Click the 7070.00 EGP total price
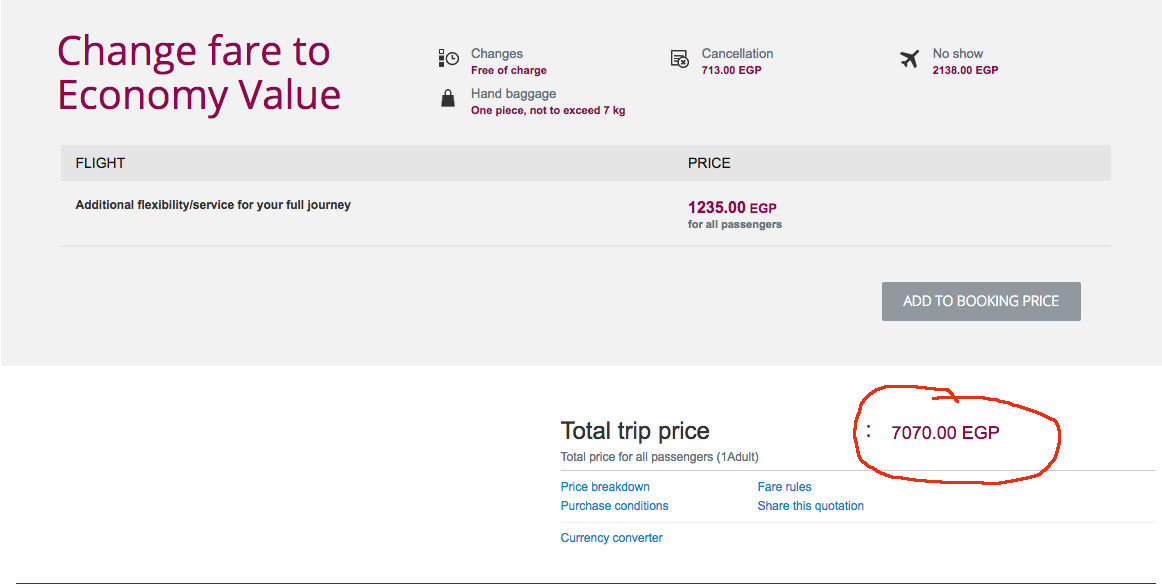Image resolution: width=1162 pixels, height=588 pixels. tap(945, 432)
